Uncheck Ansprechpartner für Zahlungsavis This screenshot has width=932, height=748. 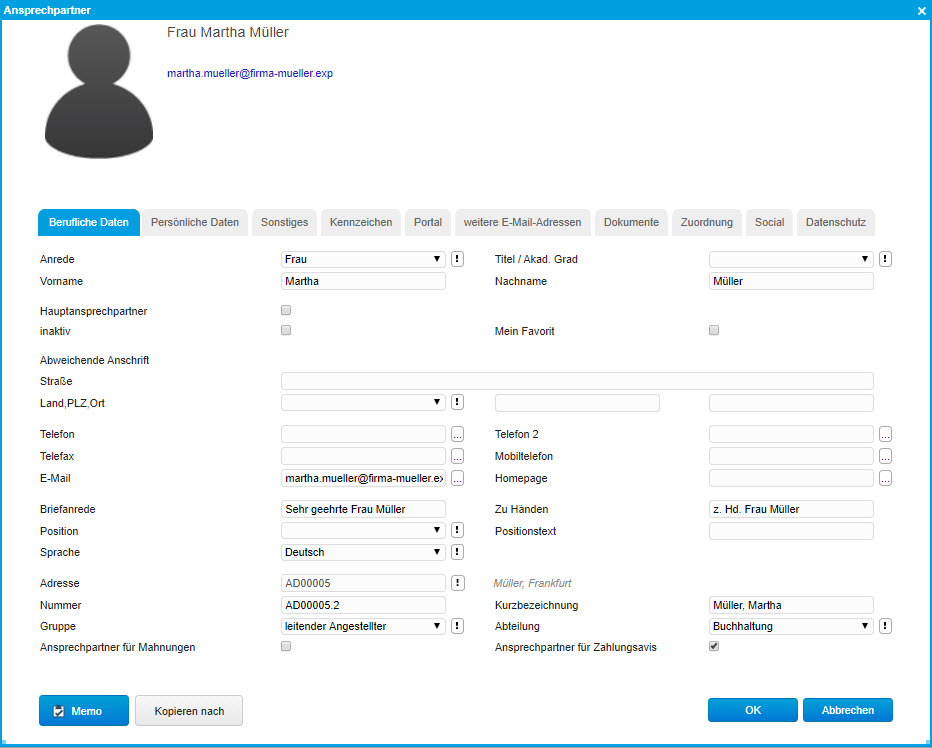(713, 645)
